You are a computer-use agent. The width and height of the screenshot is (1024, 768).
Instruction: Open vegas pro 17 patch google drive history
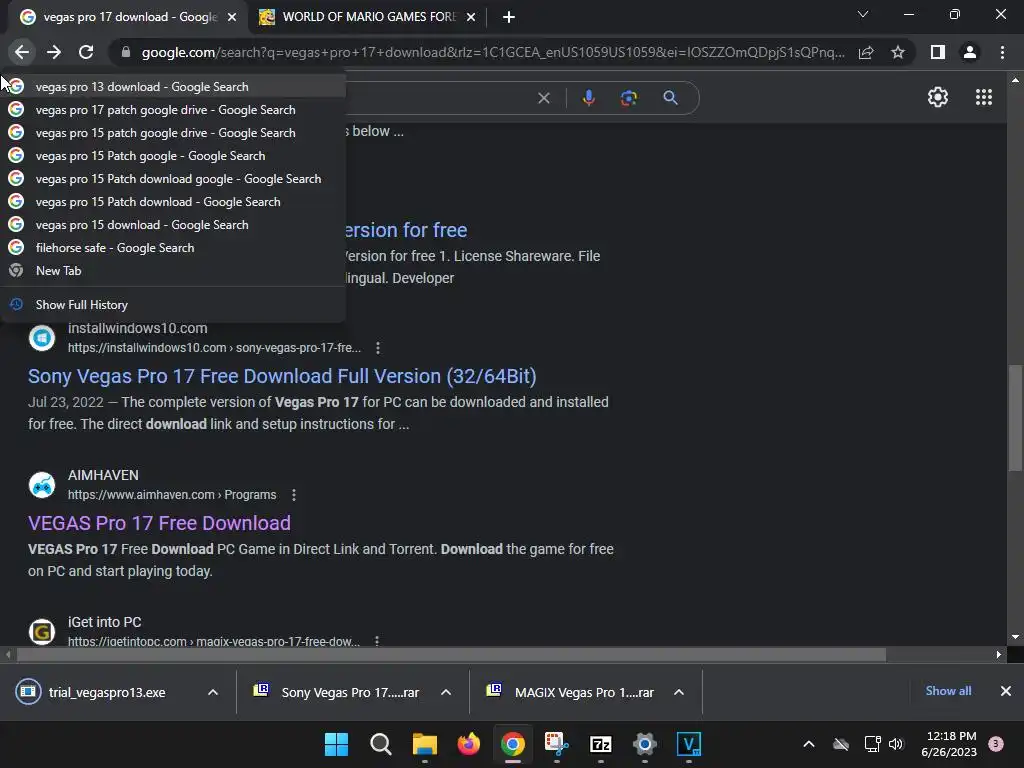pos(174,110)
